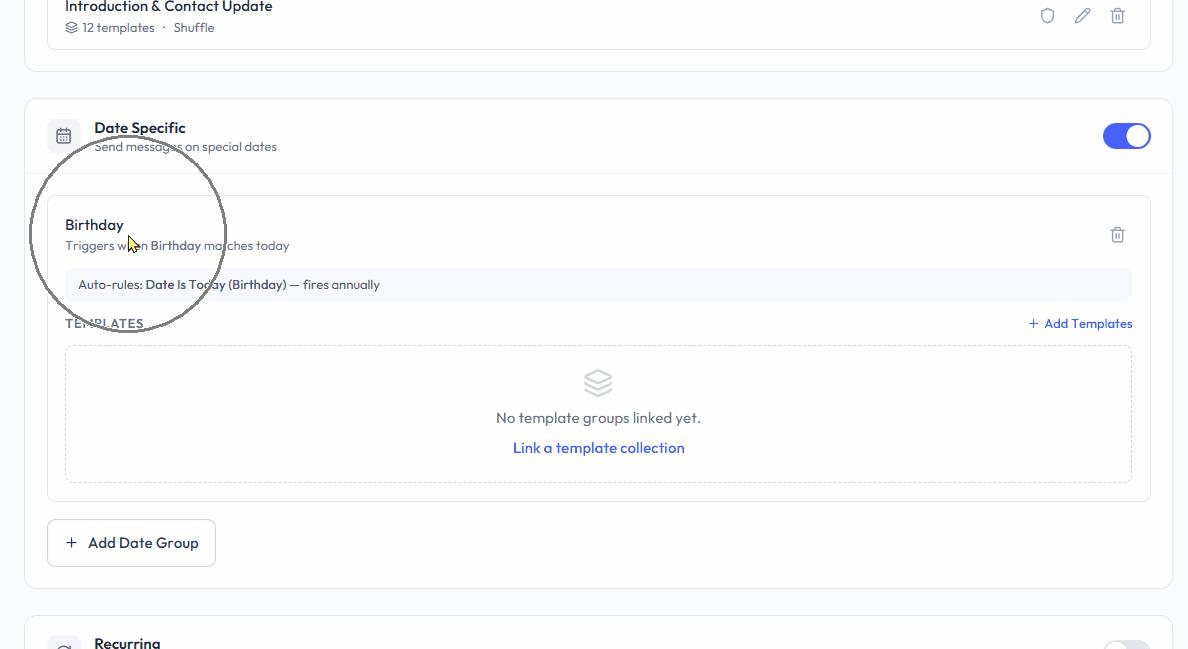This screenshot has height=649, width=1188.
Task: Click the Auto-rules Date Is Today bar
Action: (598, 285)
